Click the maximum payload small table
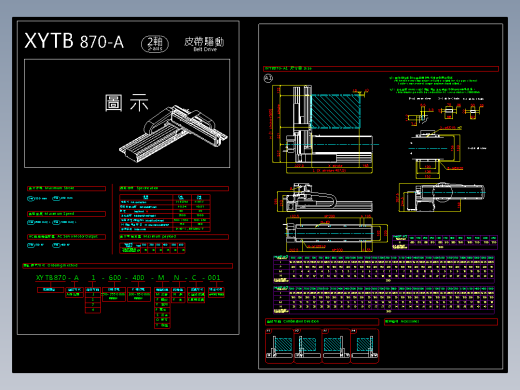Viewport: 520px width, 390px height. tap(152, 248)
